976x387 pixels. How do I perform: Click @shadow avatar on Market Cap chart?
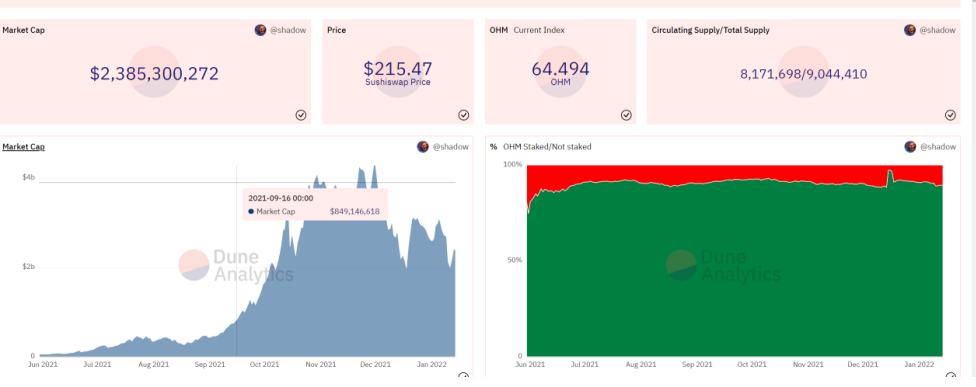pos(423,147)
